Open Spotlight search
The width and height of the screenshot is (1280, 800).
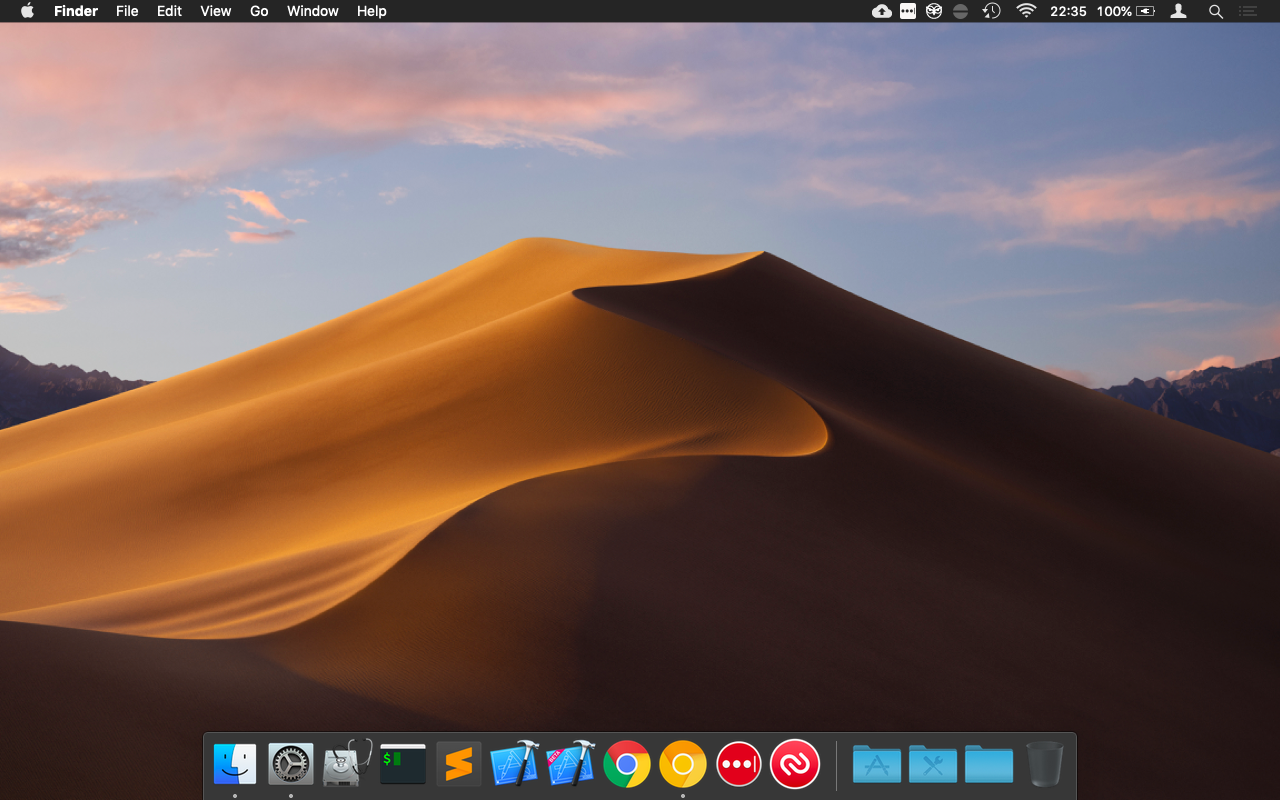pos(1216,11)
